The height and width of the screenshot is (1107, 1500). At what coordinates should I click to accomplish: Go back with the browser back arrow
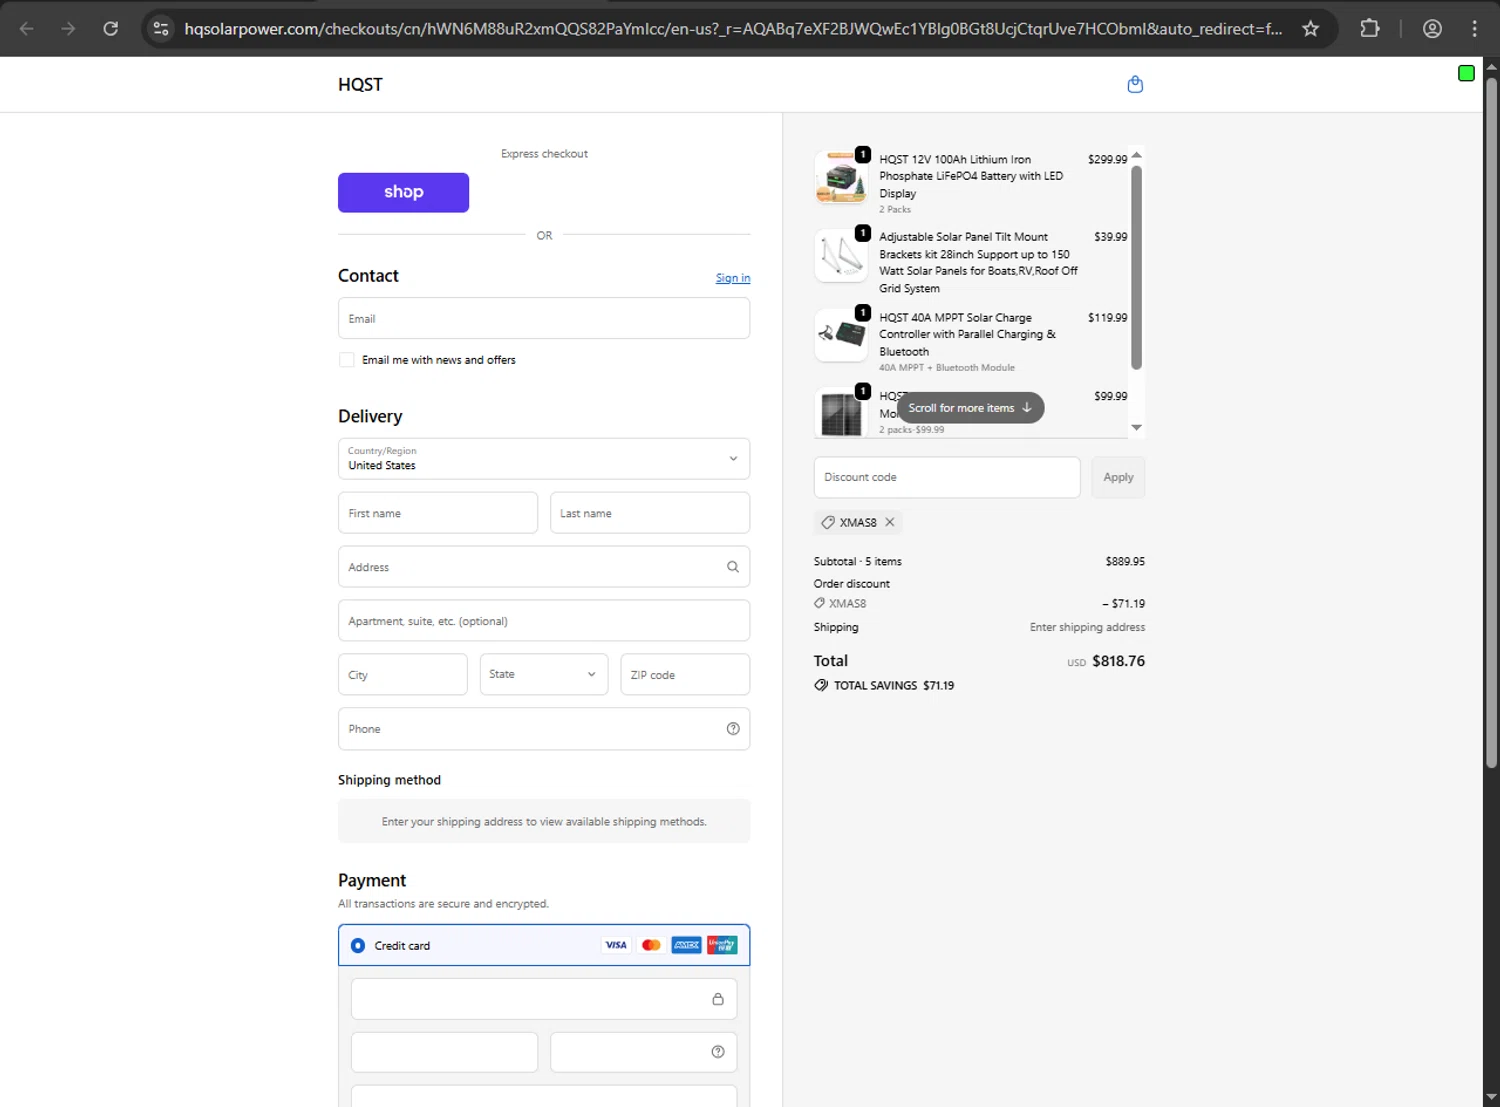point(27,28)
